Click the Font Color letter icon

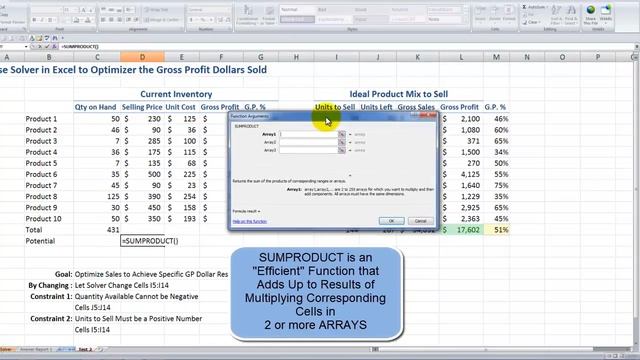[87, 20]
